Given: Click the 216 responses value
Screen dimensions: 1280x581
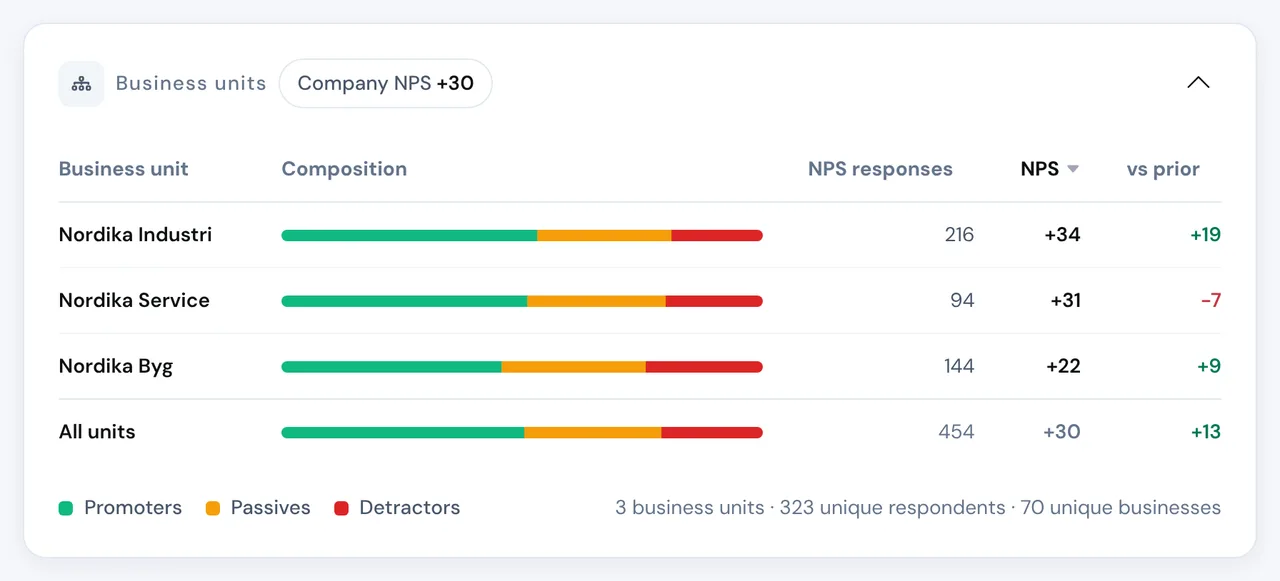Looking at the screenshot, I should [x=959, y=235].
